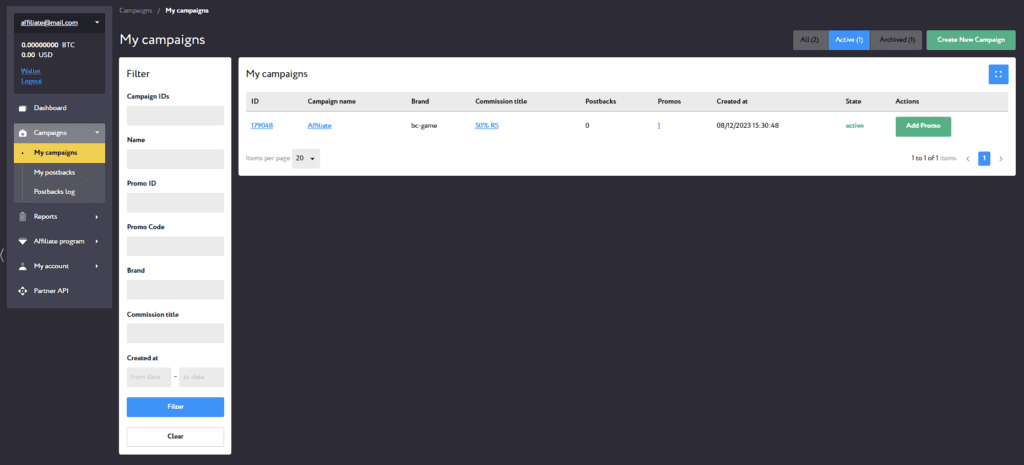Click the Campaign IDs filter field
The height and width of the screenshot is (465, 1024).
175,116
